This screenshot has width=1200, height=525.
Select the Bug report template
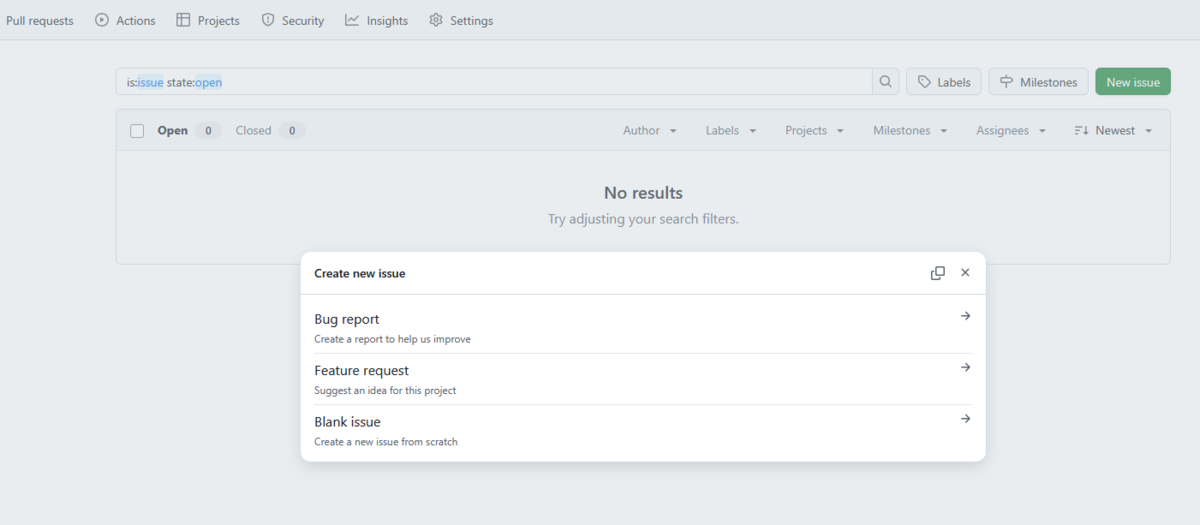pyautogui.click(x=347, y=320)
